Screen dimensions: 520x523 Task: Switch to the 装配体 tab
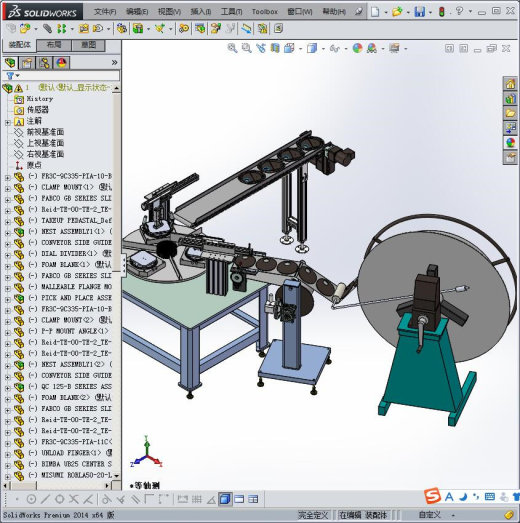tap(19, 44)
